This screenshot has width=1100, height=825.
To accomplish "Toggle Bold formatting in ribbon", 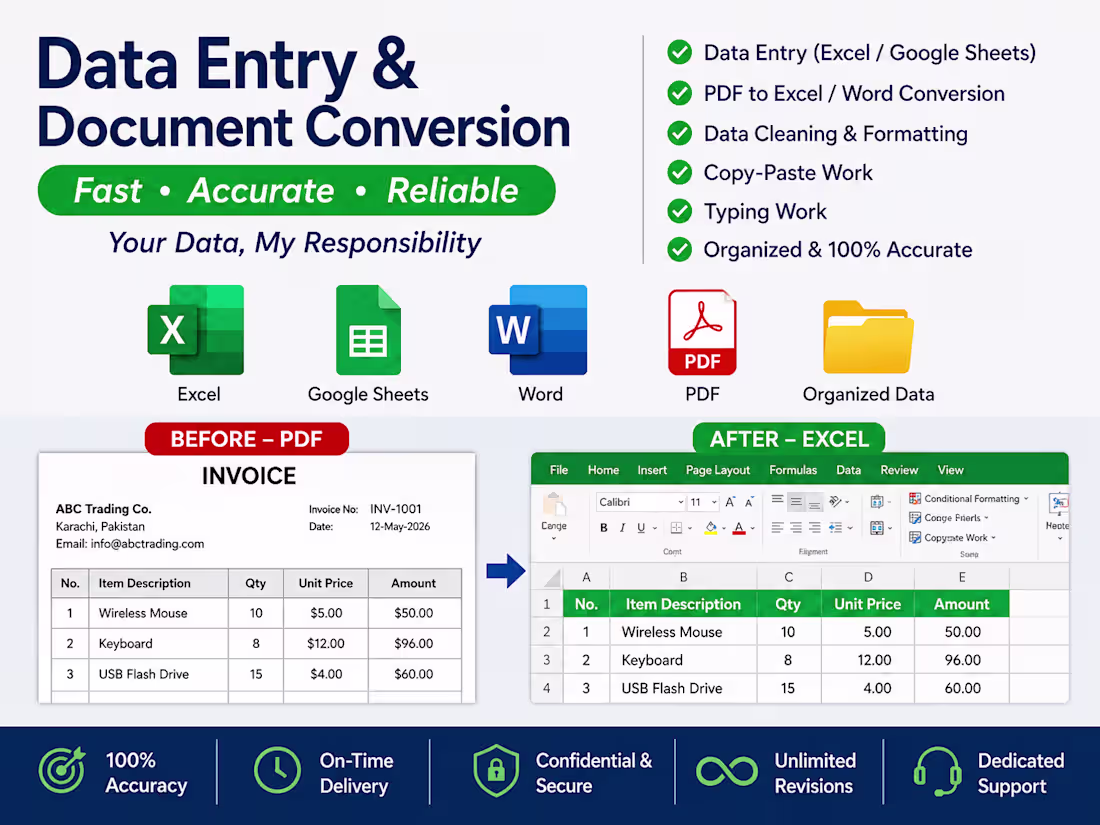I will point(604,528).
